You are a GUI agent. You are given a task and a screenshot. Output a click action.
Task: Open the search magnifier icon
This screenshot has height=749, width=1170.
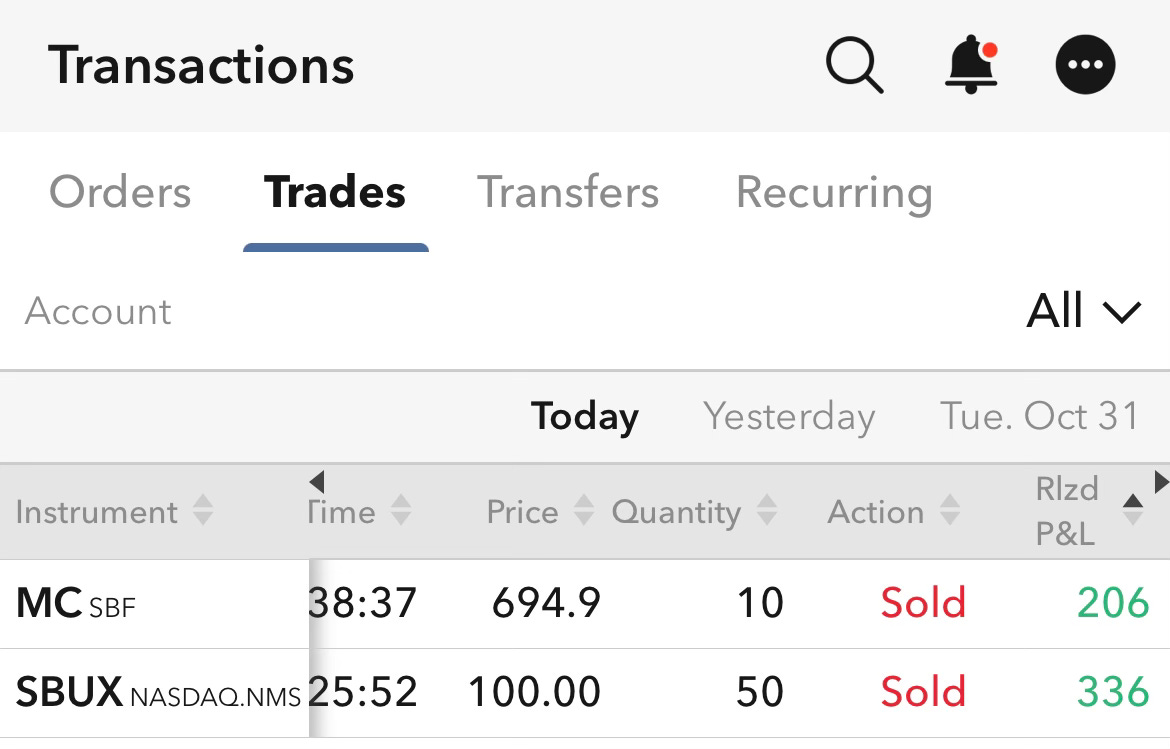pyautogui.click(x=854, y=66)
